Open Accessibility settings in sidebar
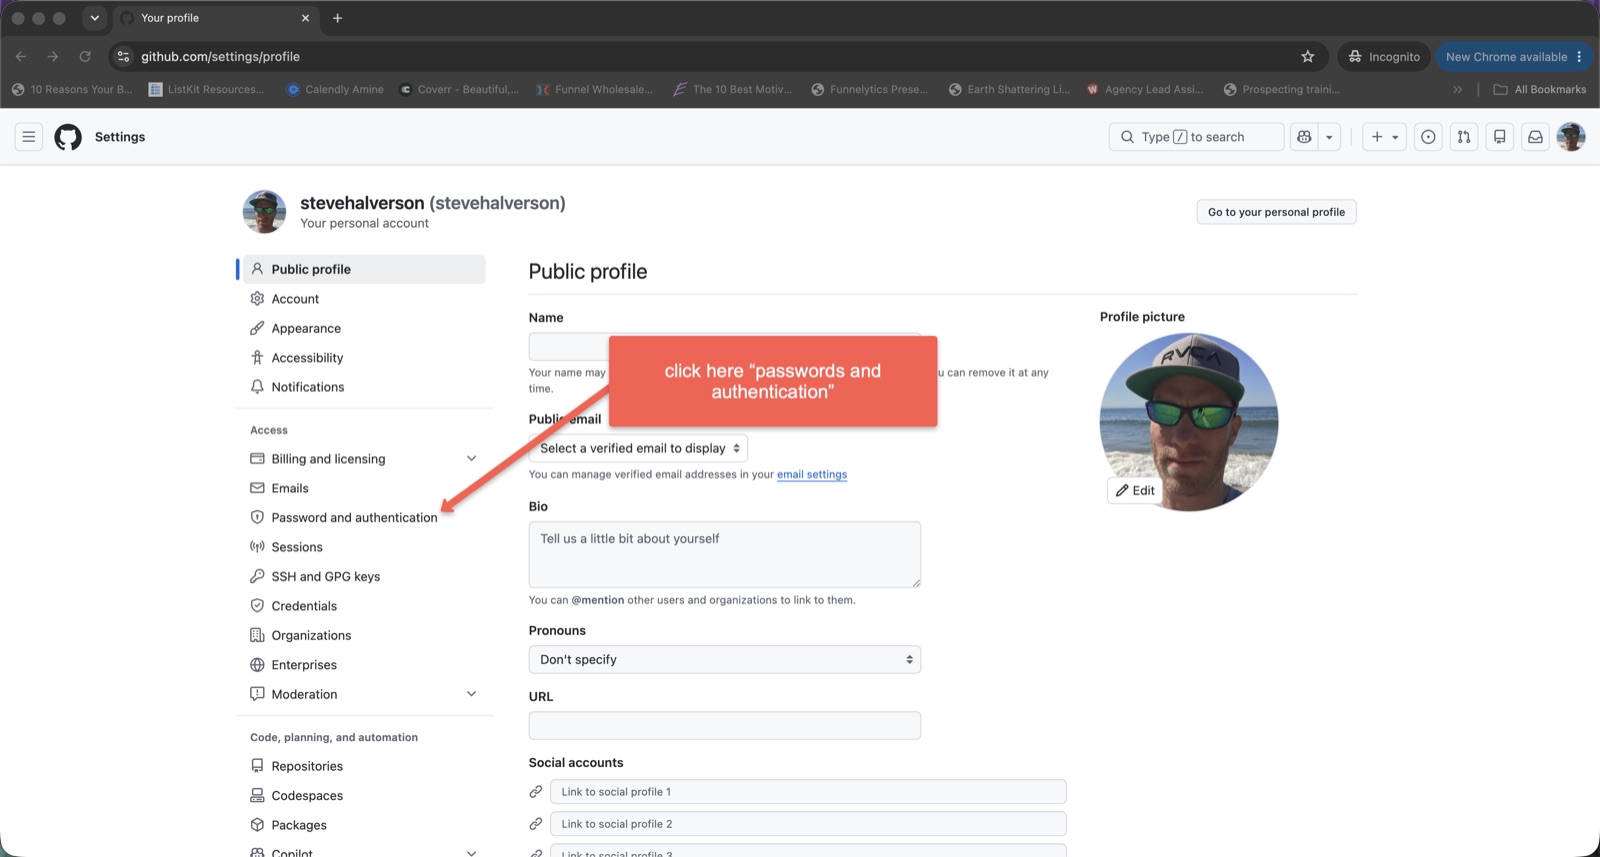Image resolution: width=1600 pixels, height=857 pixels. [364, 358]
